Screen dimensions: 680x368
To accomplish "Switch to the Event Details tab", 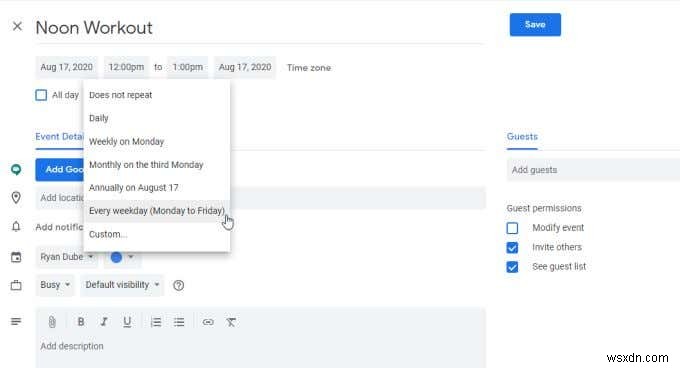I will pyautogui.click(x=59, y=137).
